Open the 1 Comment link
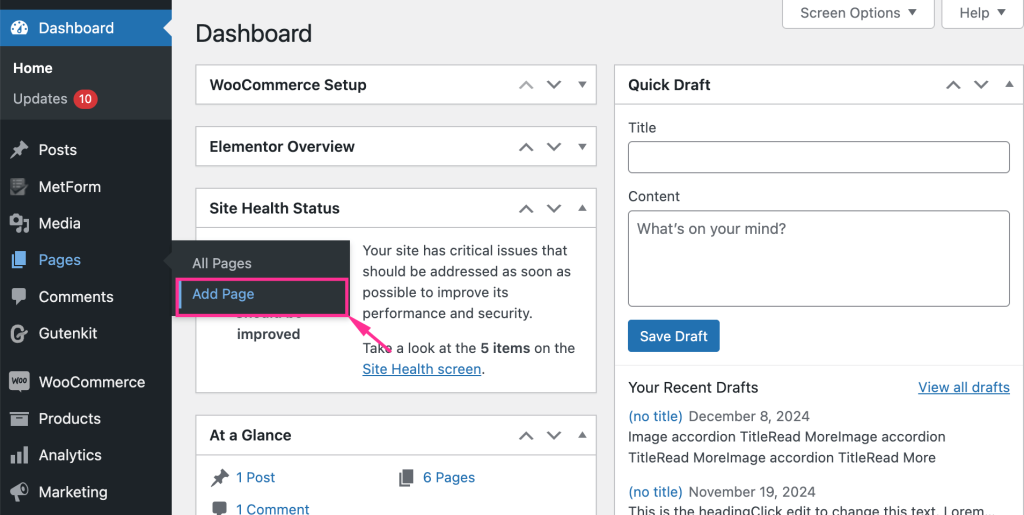The width and height of the screenshot is (1024, 515). pos(272,509)
